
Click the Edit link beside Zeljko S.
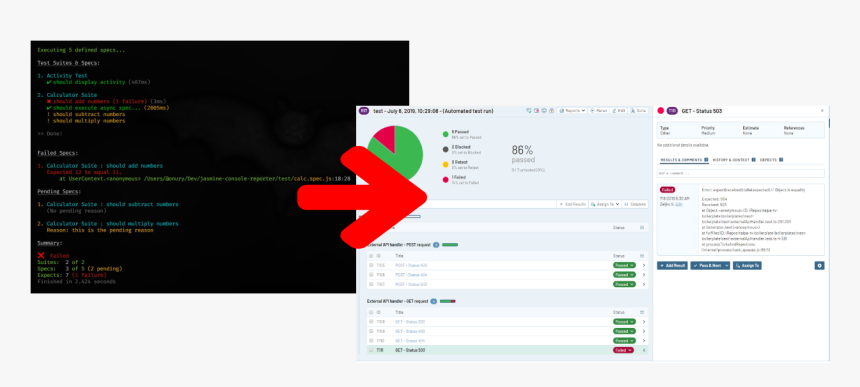[680, 204]
